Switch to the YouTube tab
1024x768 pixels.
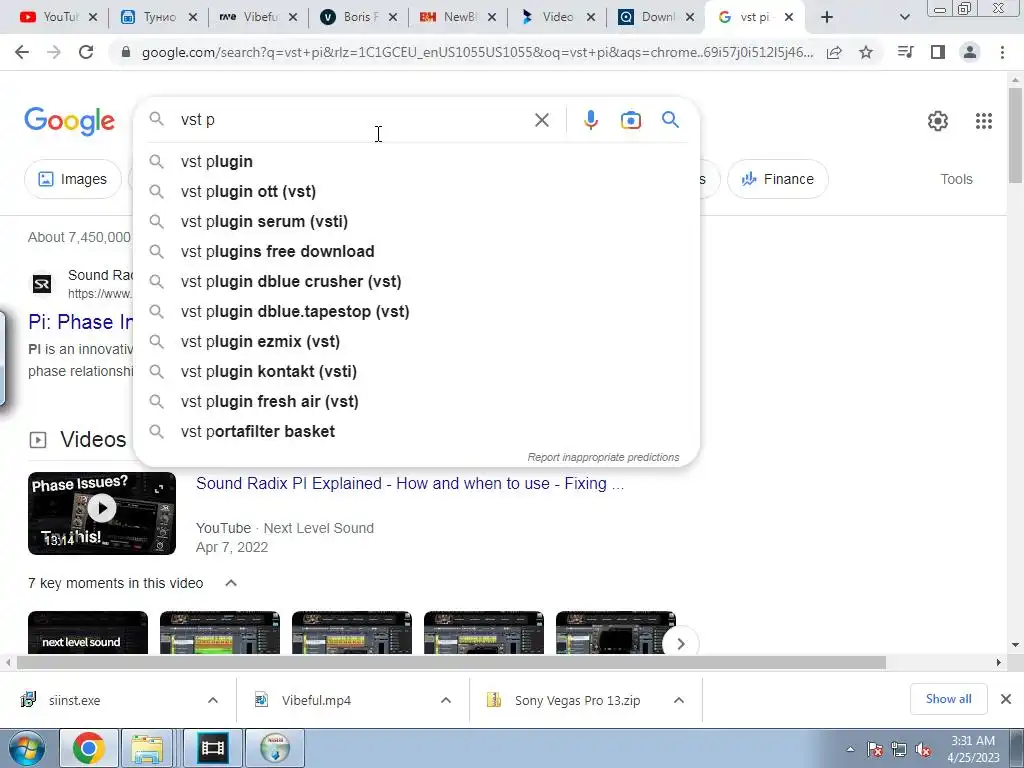59,17
